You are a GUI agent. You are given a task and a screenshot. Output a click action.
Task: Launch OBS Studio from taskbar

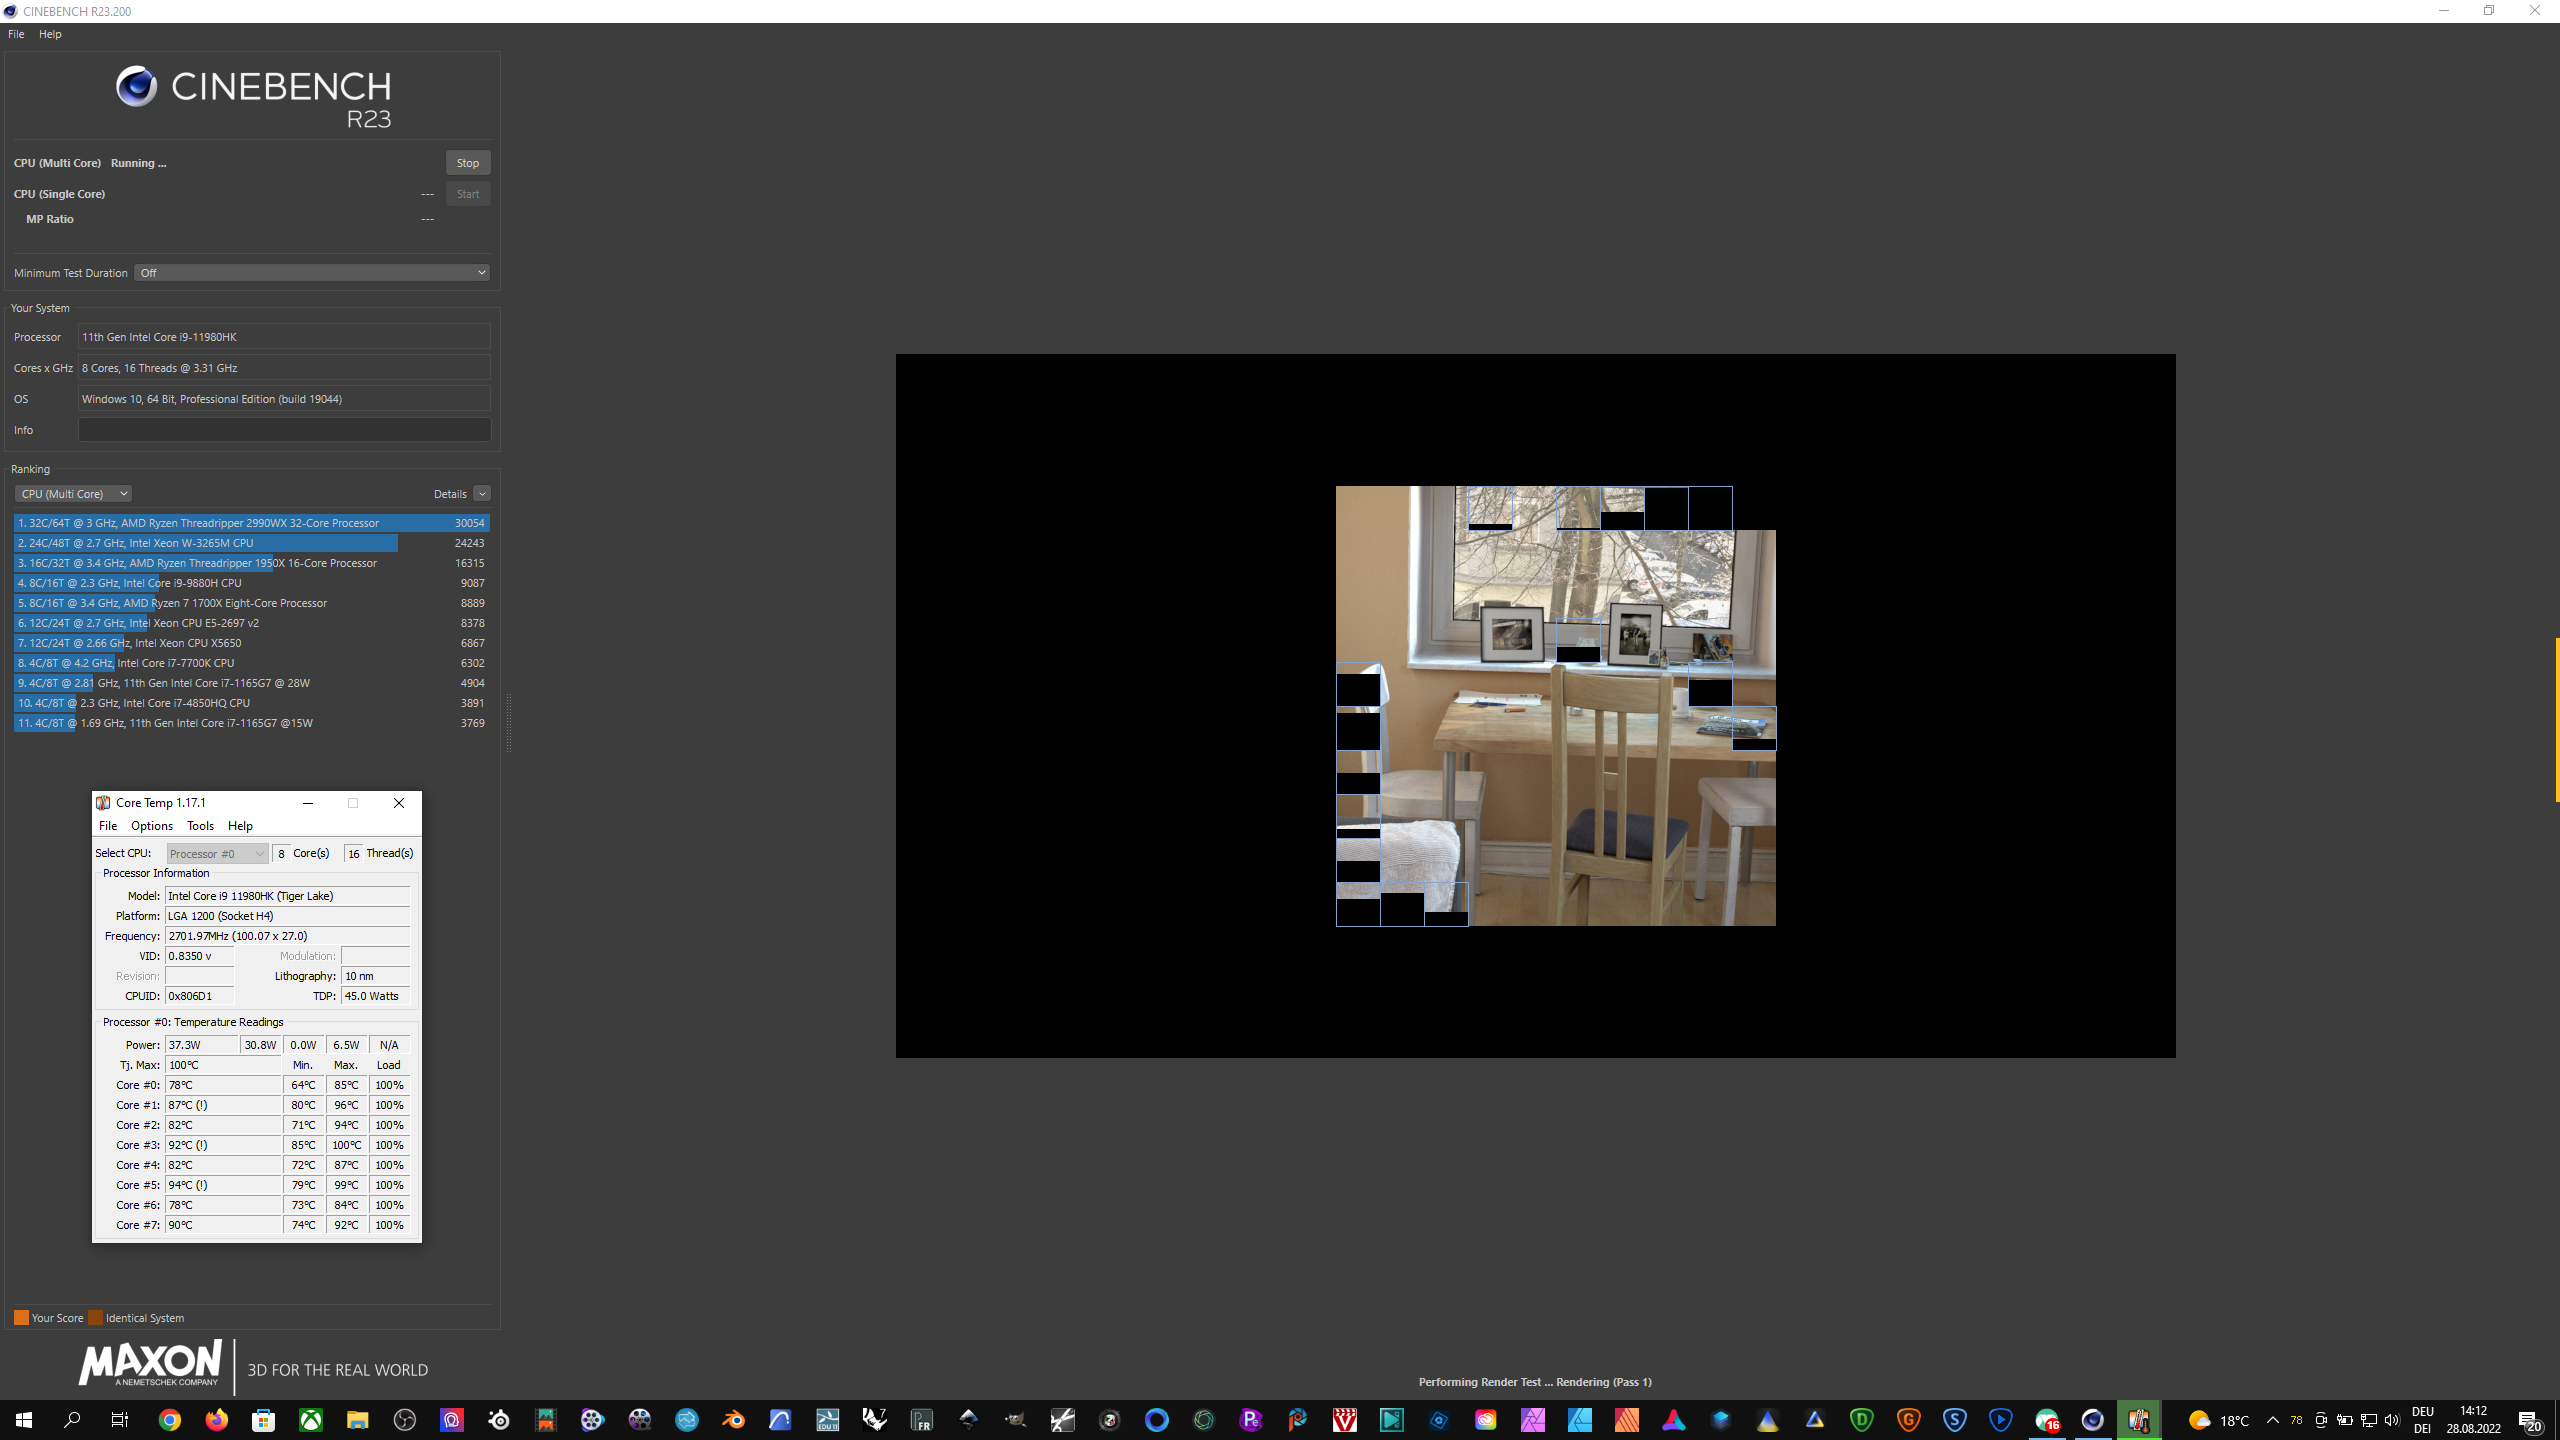coord(405,1420)
